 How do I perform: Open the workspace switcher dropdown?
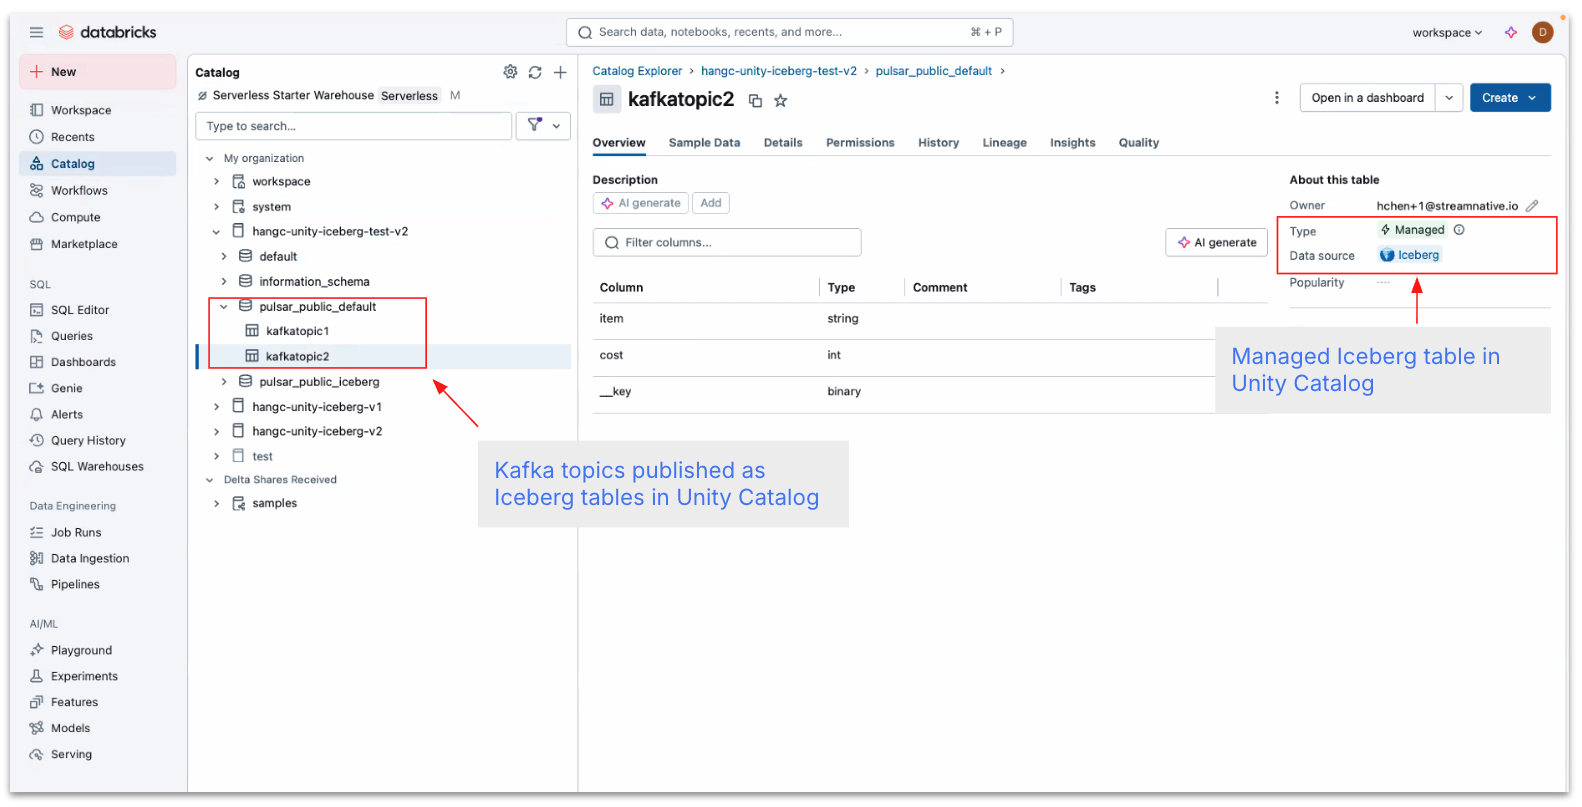click(x=1447, y=33)
